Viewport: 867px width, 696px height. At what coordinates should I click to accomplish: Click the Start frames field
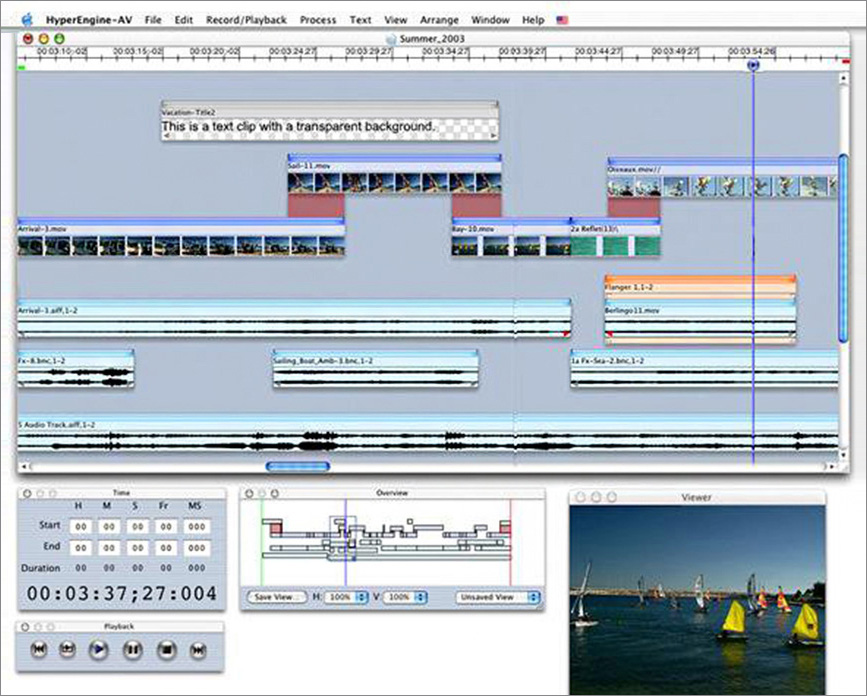pyautogui.click(x=166, y=526)
